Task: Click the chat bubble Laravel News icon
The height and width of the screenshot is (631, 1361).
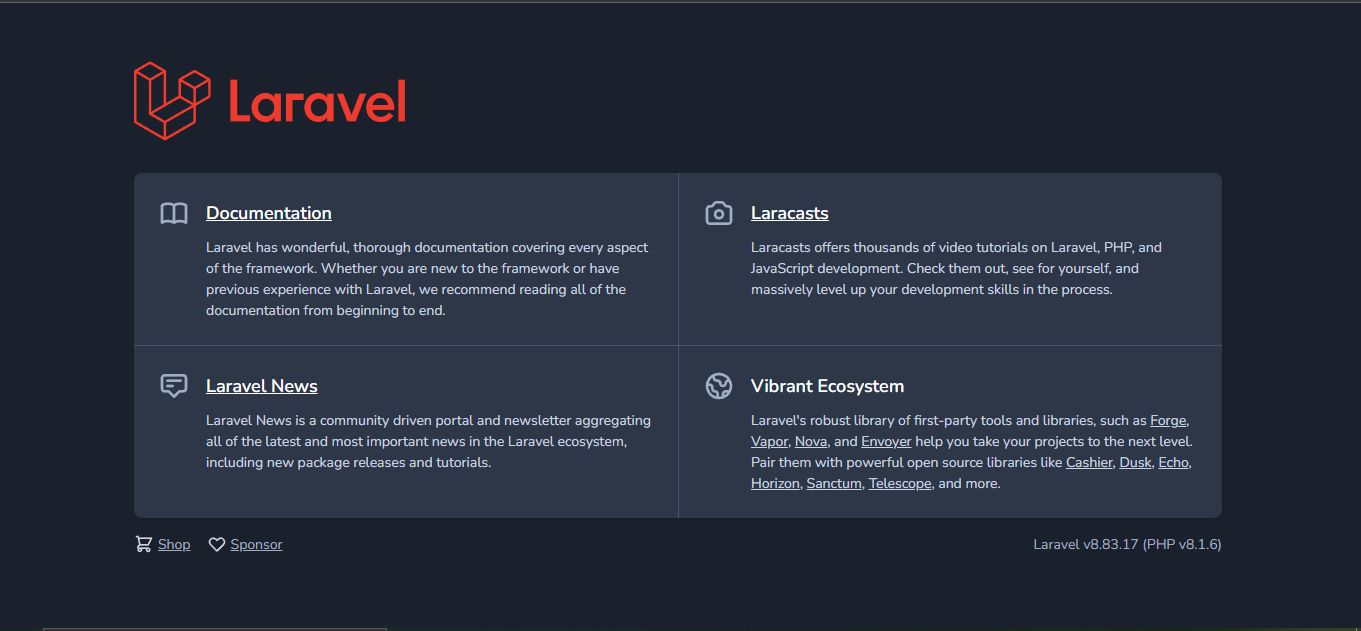Action: tap(174, 386)
